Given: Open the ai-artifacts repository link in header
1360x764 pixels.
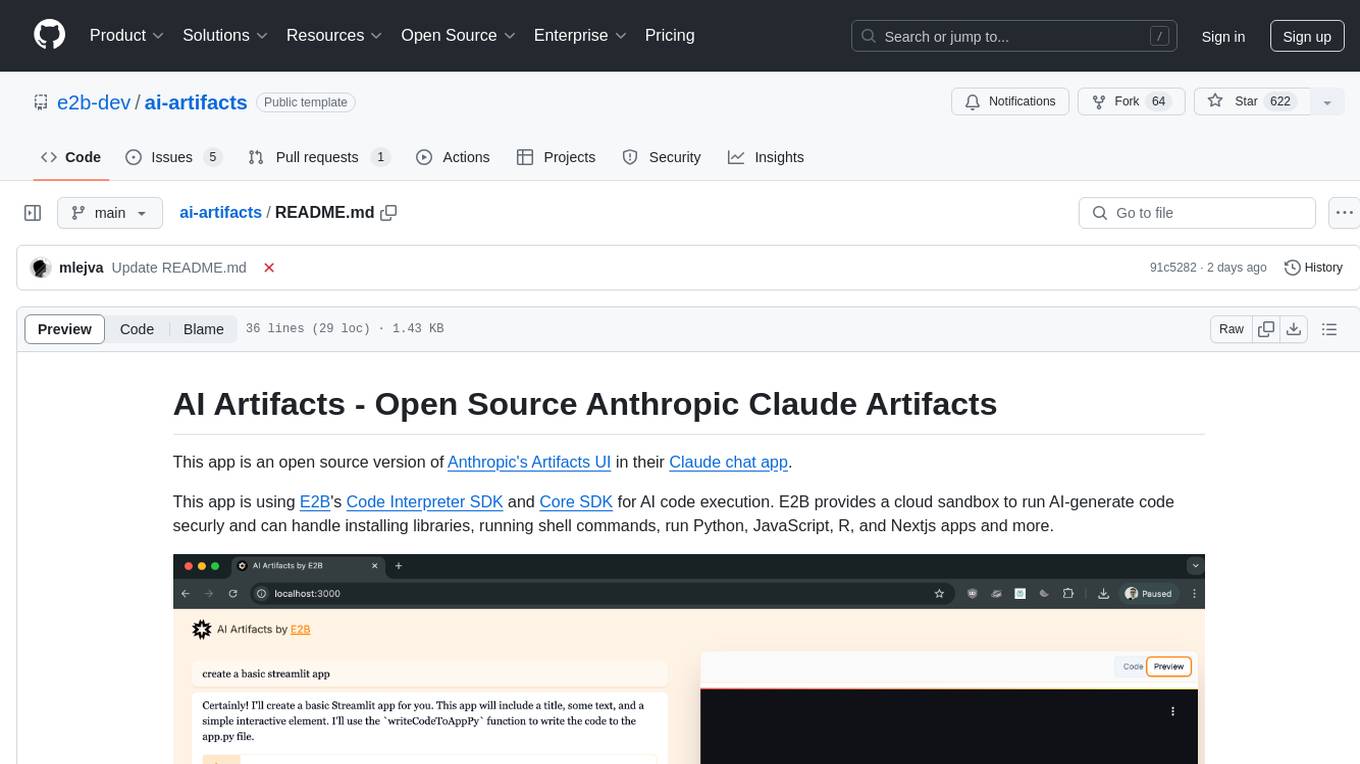Looking at the screenshot, I should [x=196, y=102].
